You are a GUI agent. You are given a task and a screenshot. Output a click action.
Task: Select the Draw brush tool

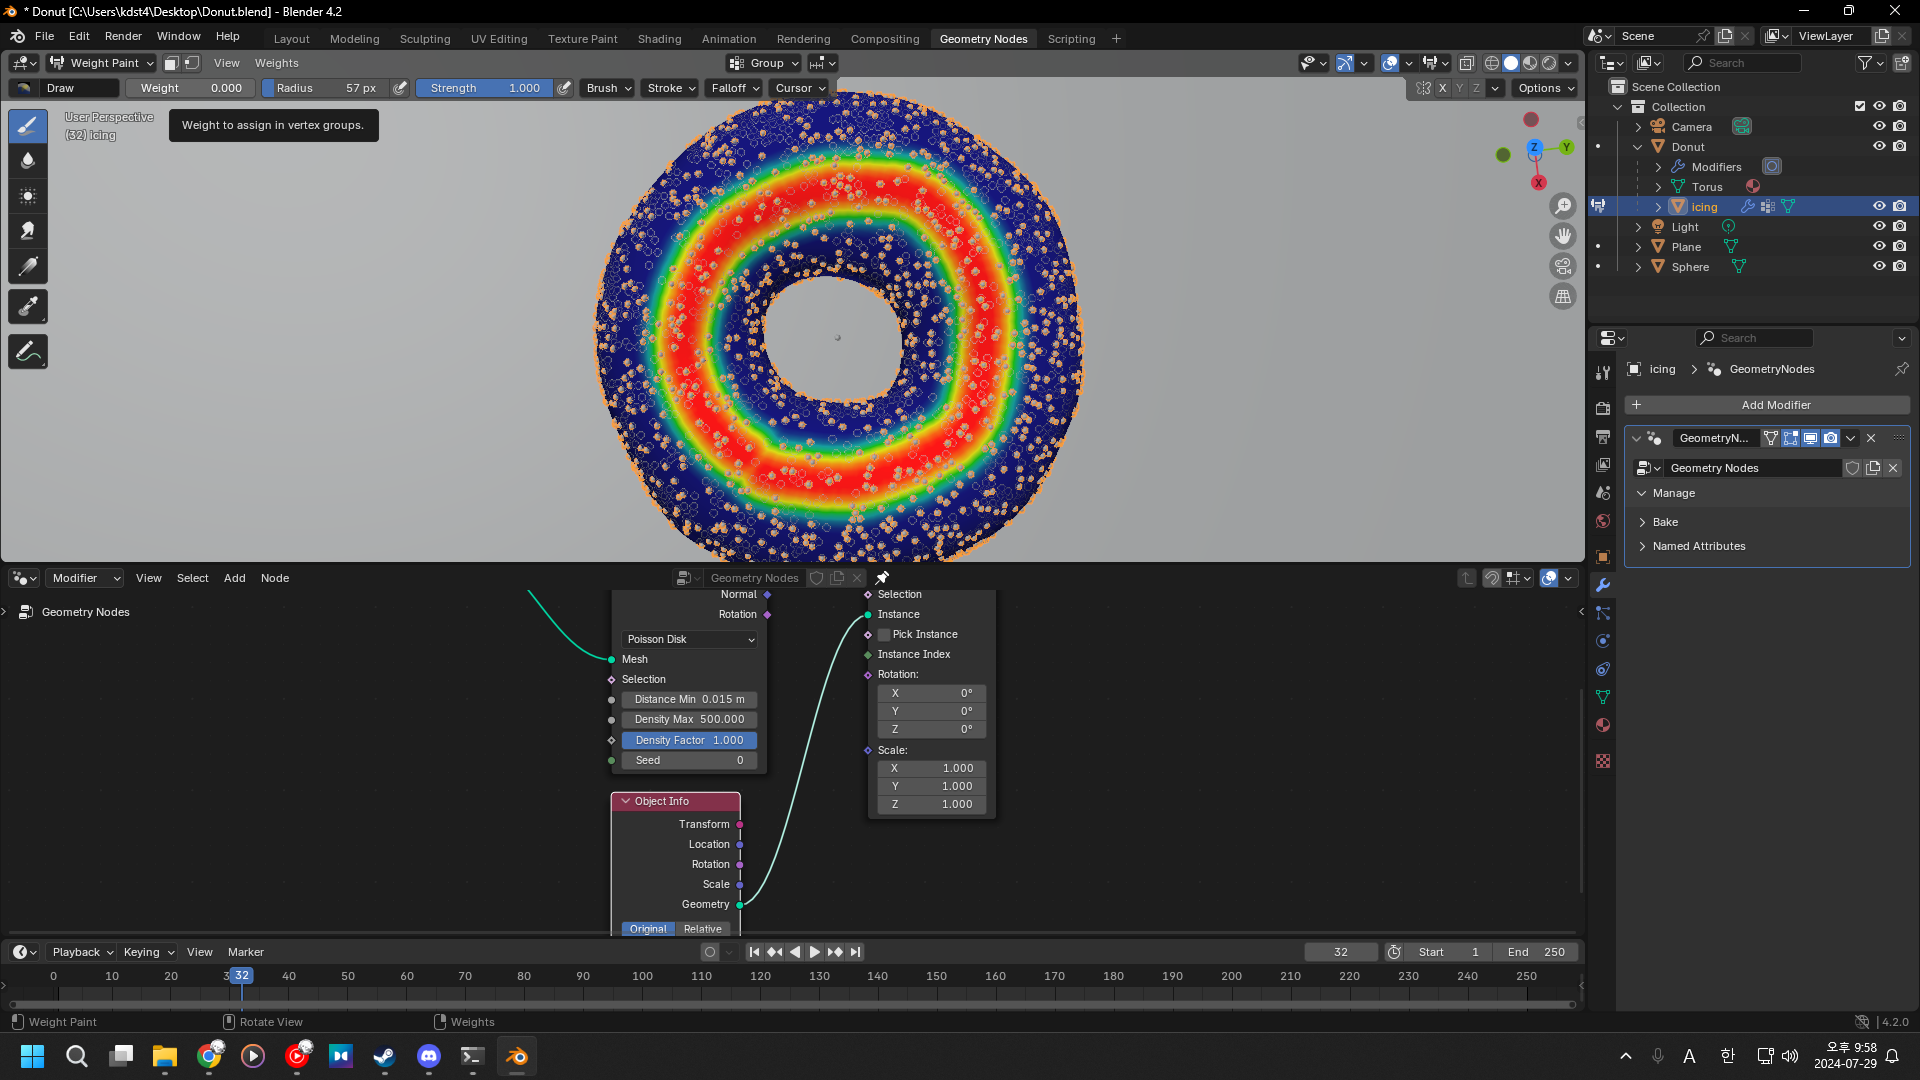(28, 126)
